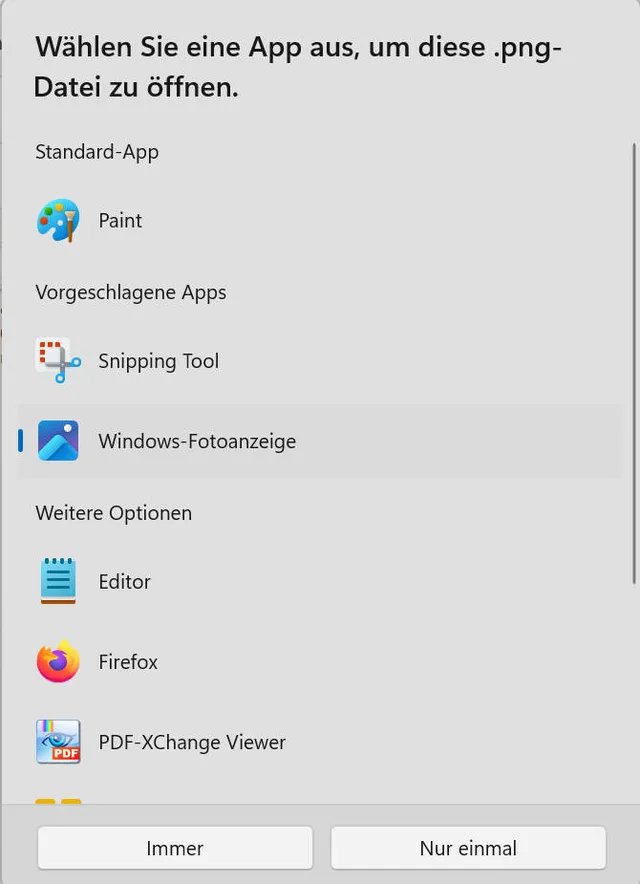
Task: Click the blue selection marker beside Windows-Fotoanzeige
Action: pos(20,441)
